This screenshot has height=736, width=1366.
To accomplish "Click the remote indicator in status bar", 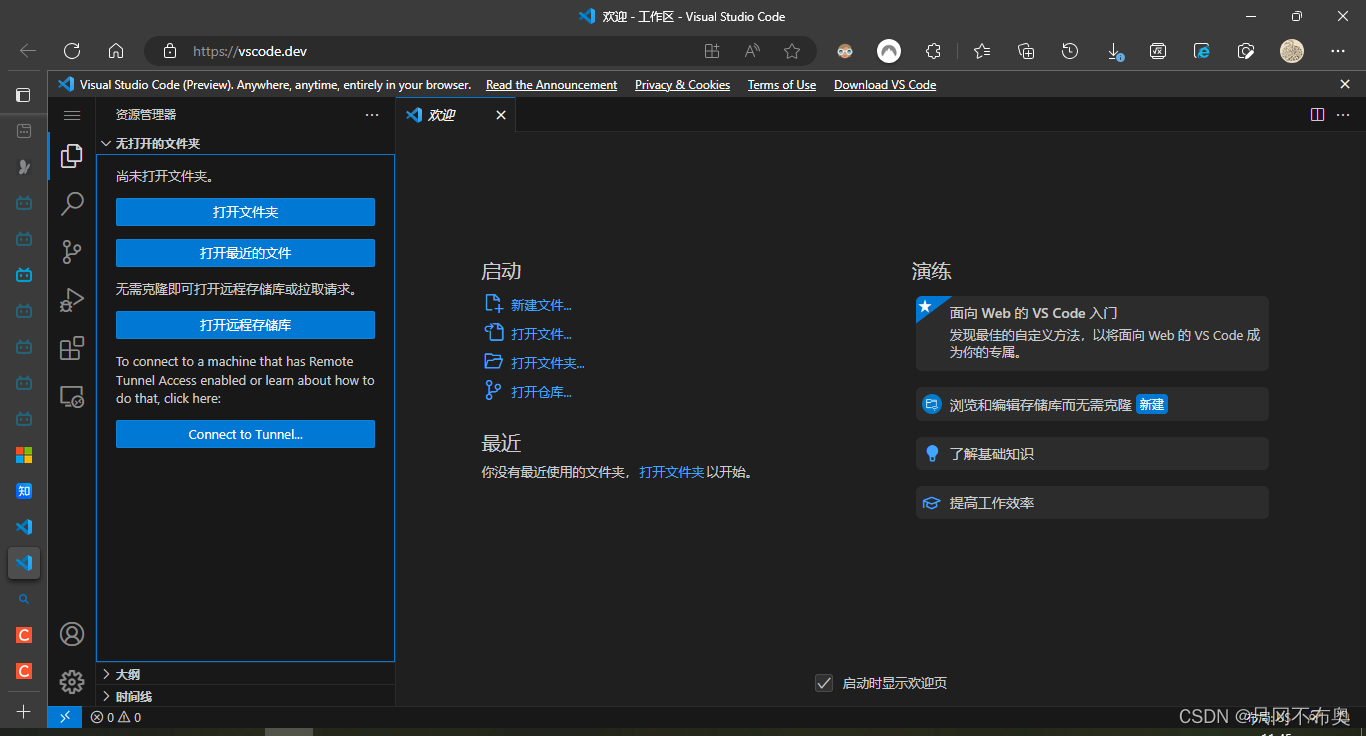I will (65, 717).
